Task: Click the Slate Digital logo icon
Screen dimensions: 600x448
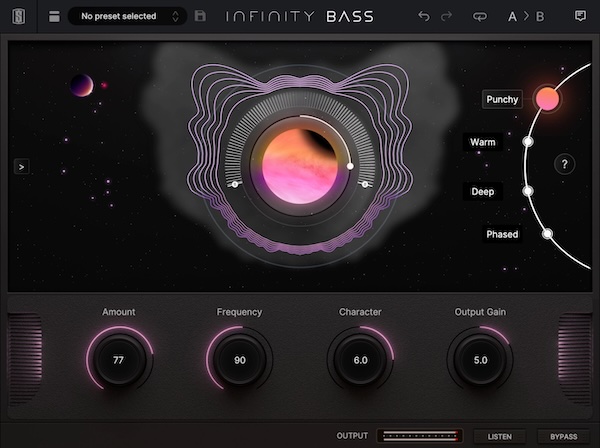Action: pyautogui.click(x=19, y=16)
